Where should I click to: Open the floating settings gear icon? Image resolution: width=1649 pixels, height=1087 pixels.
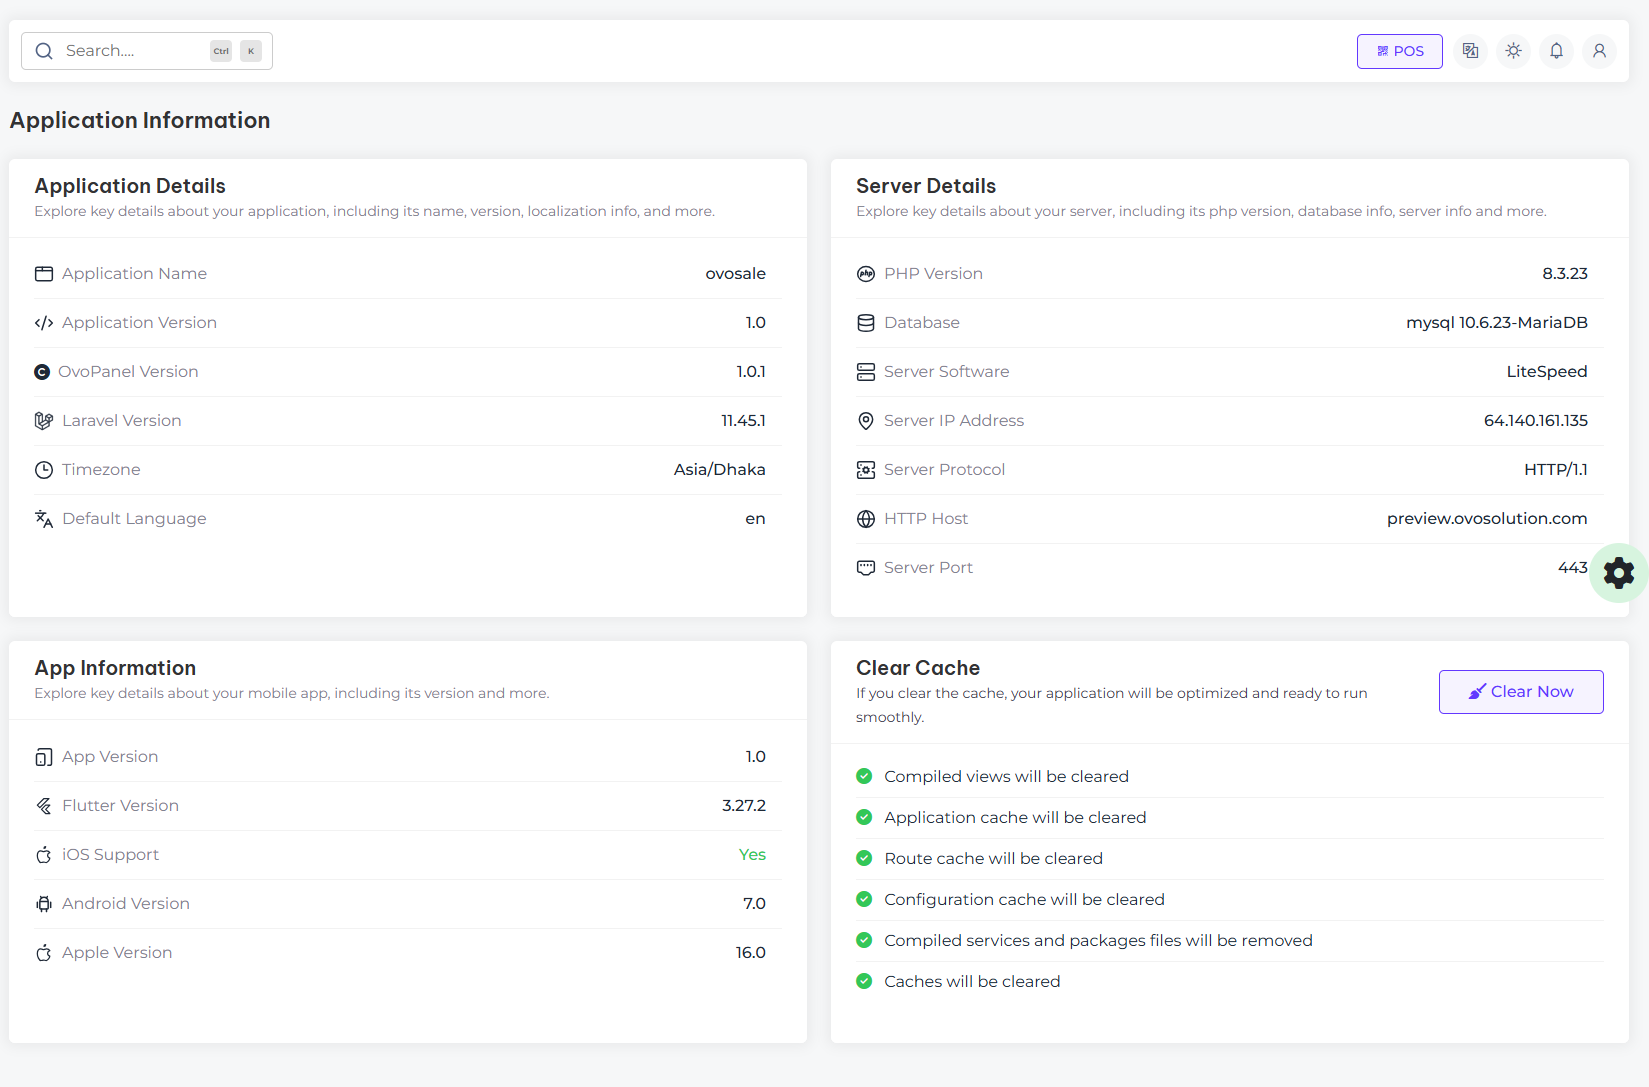point(1618,573)
